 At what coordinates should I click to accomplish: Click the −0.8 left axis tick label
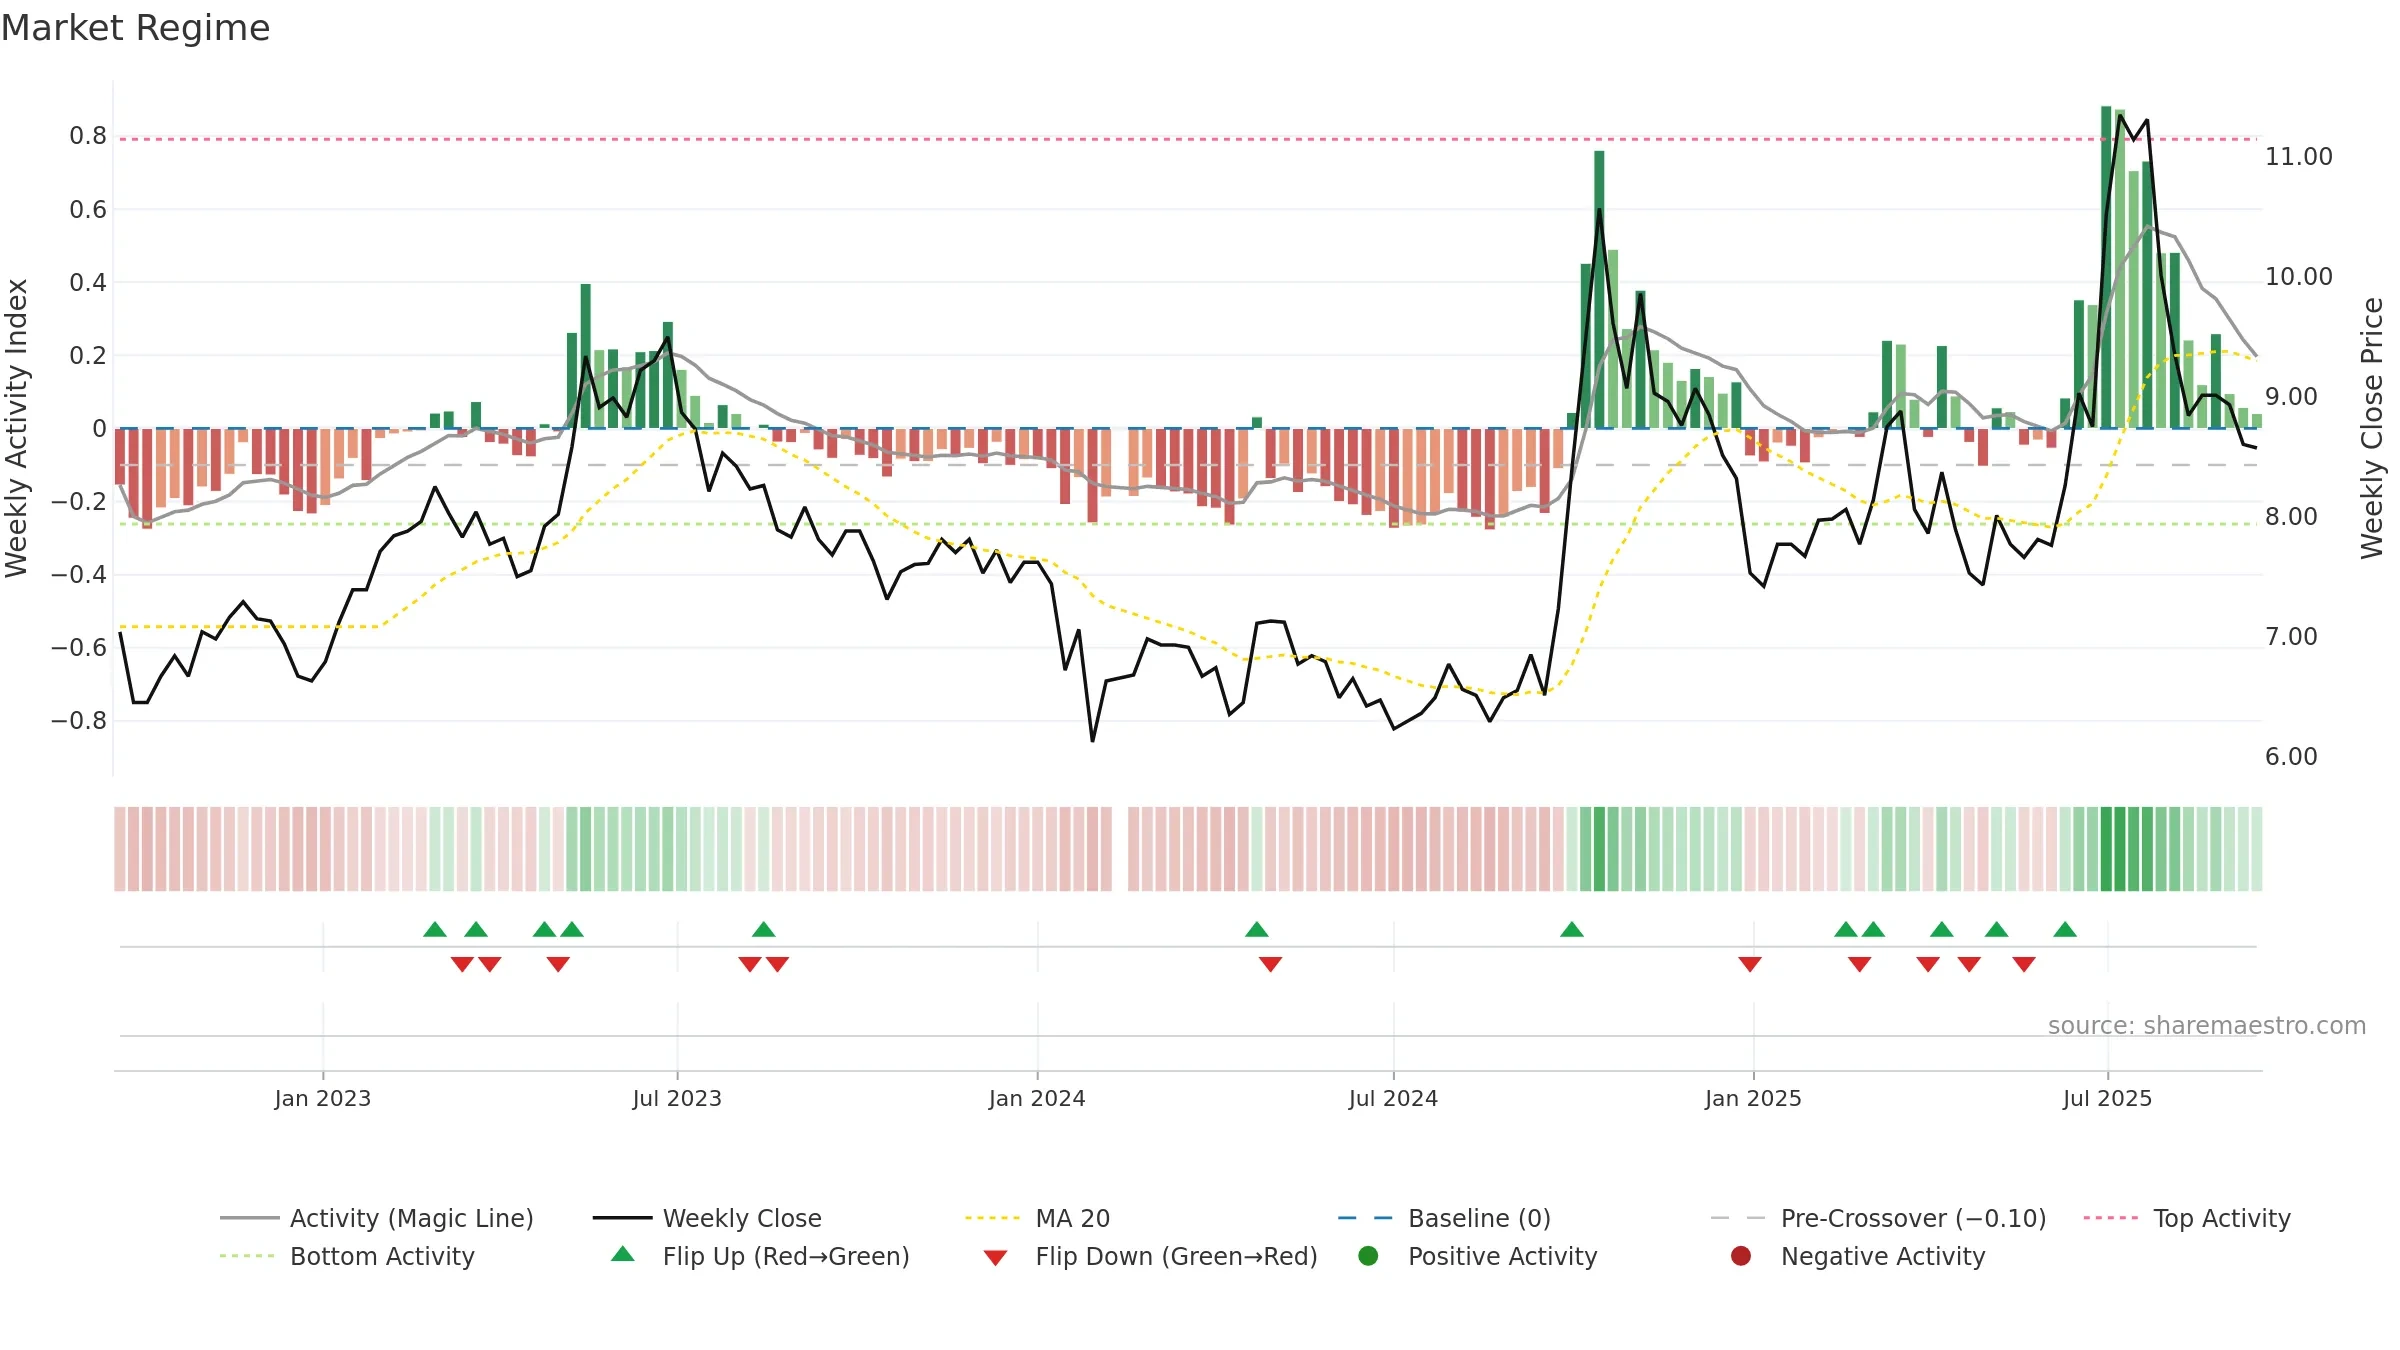pos(79,721)
